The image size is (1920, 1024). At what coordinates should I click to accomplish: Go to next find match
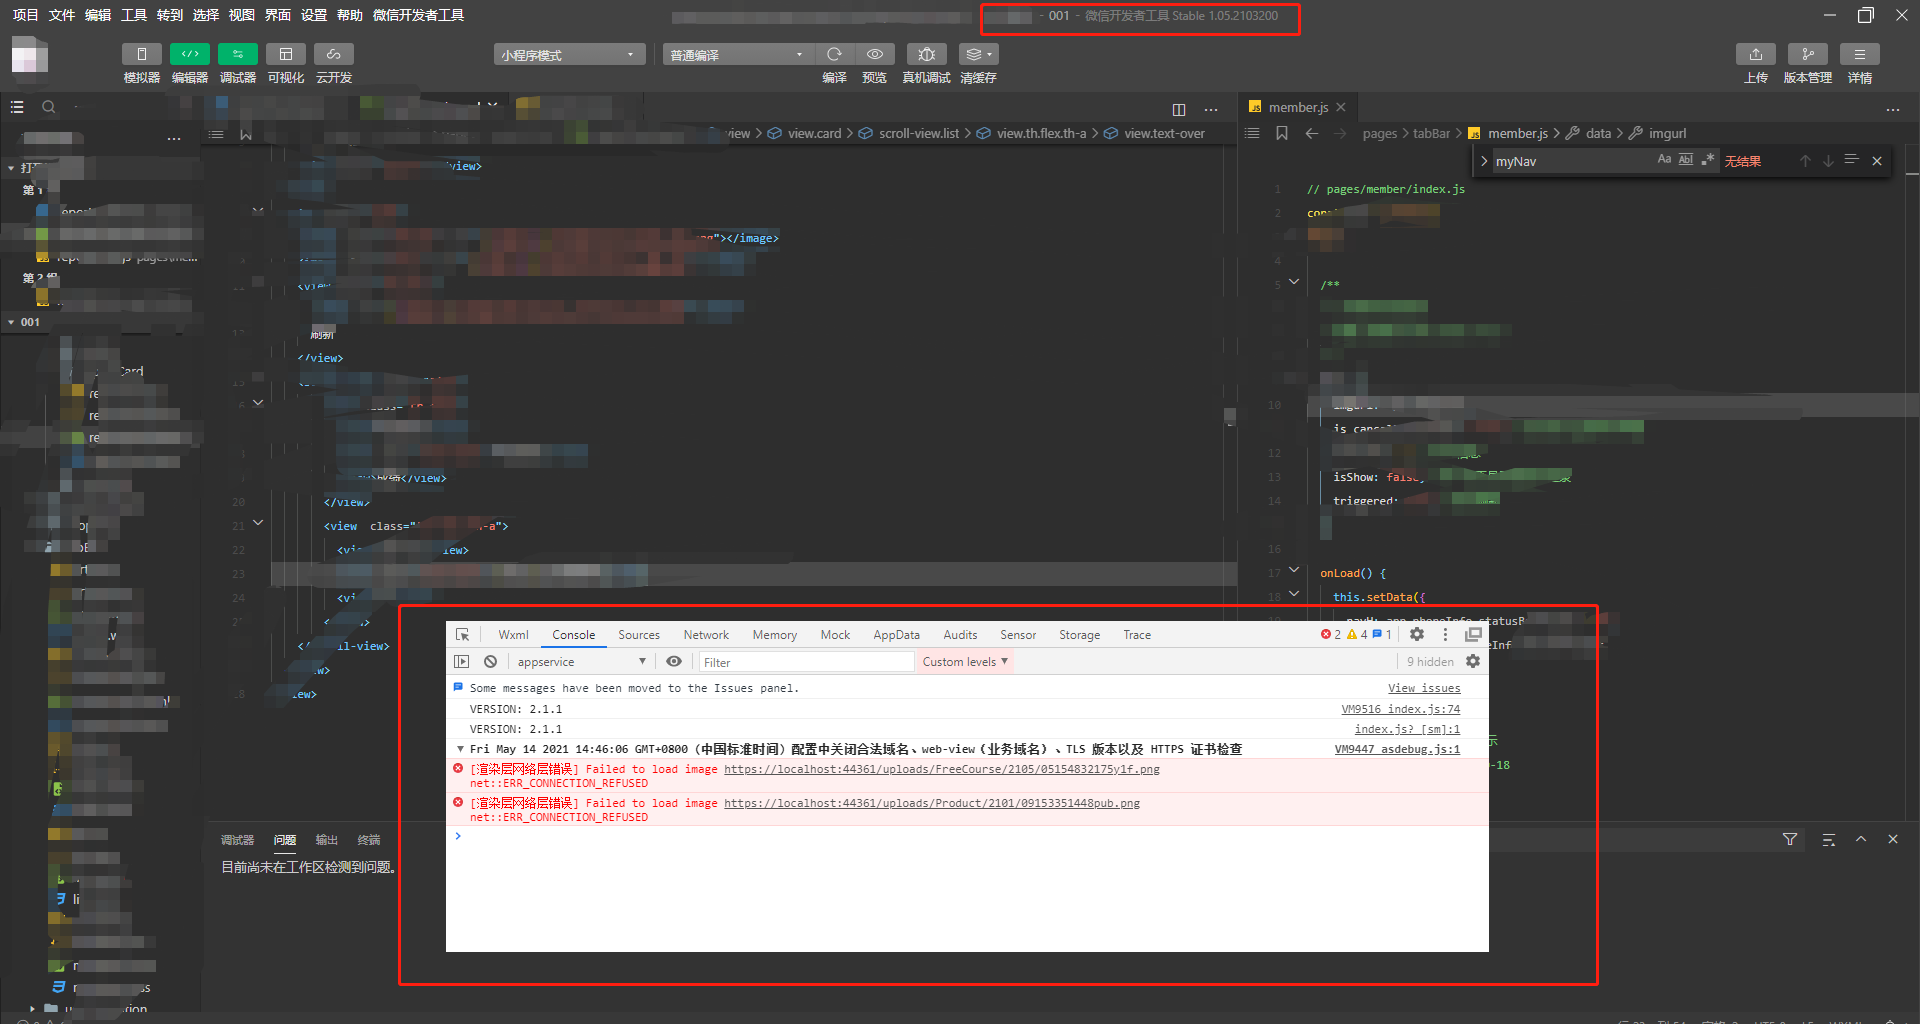pos(1828,161)
